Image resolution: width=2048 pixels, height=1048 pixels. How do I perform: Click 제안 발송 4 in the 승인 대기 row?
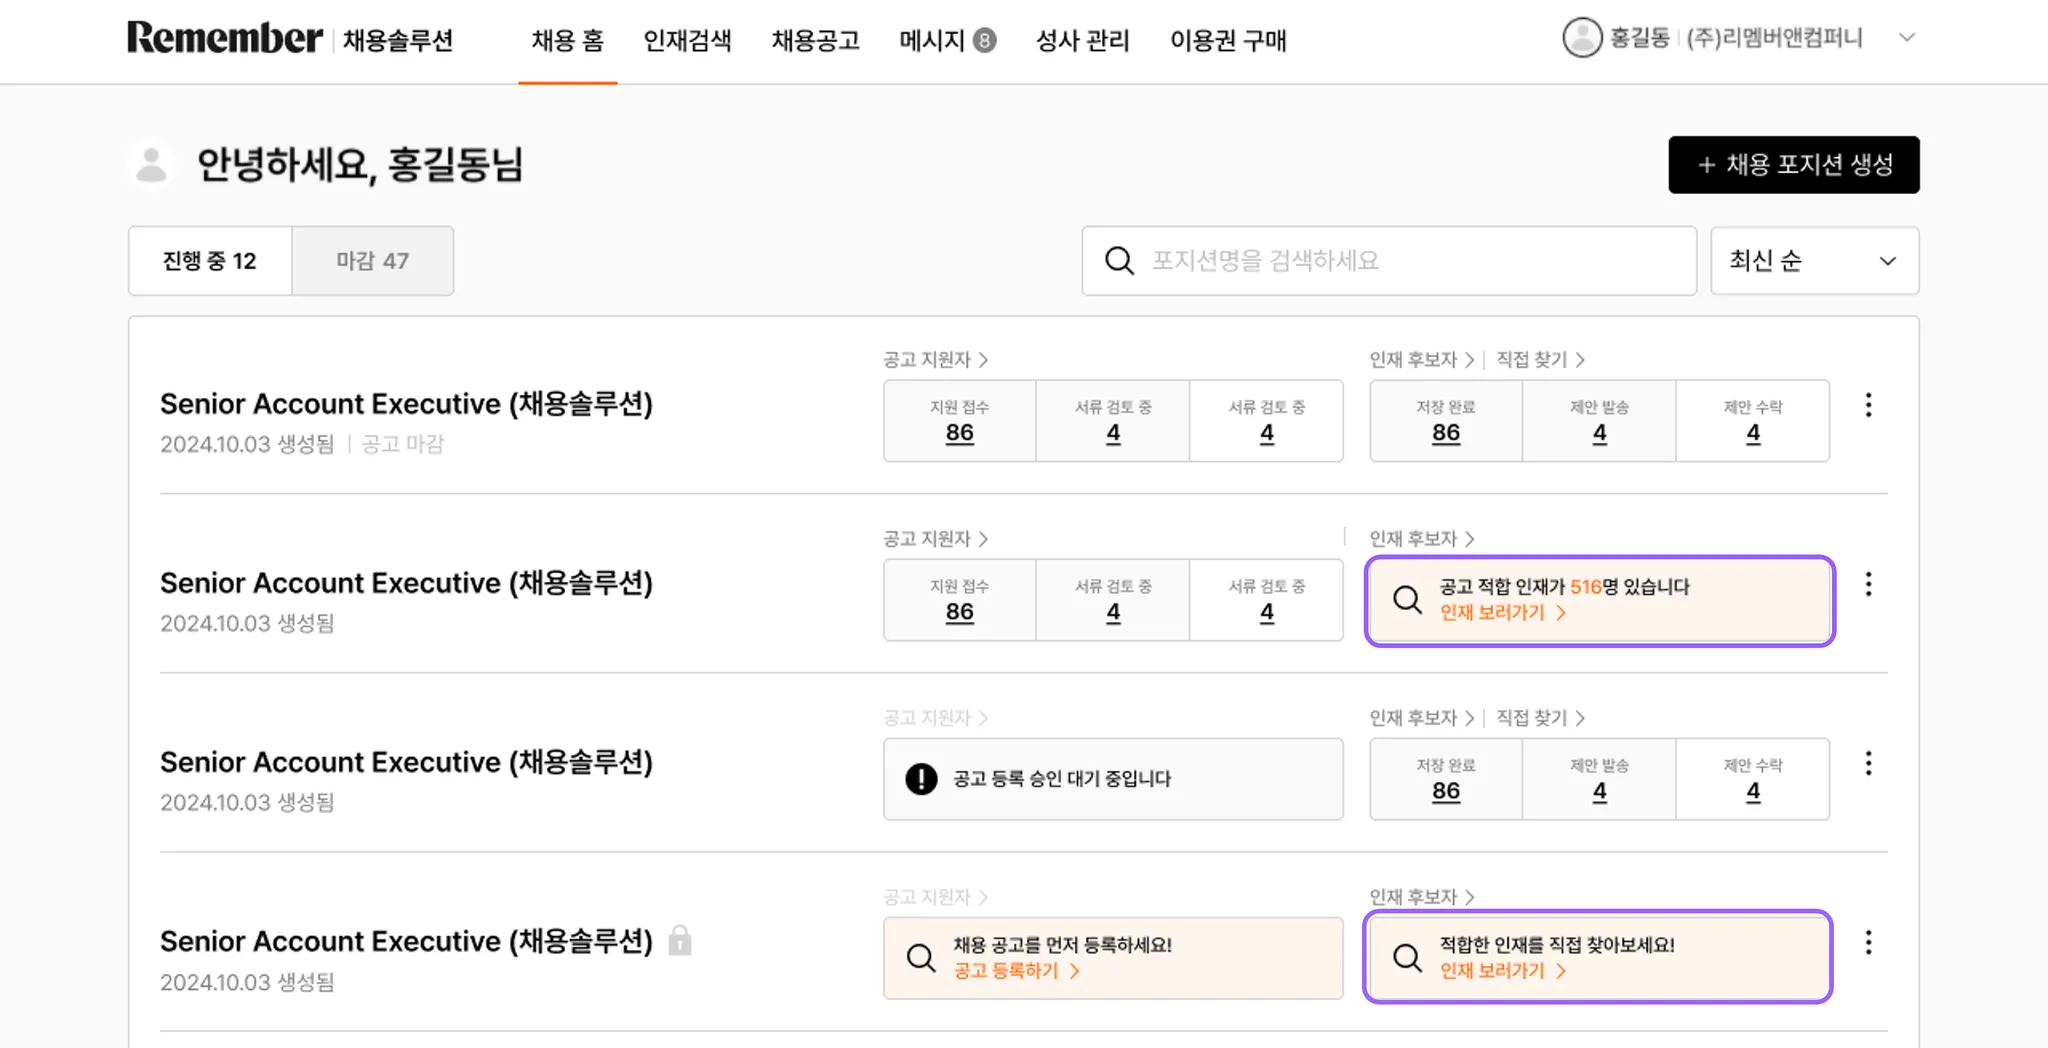coord(1599,779)
